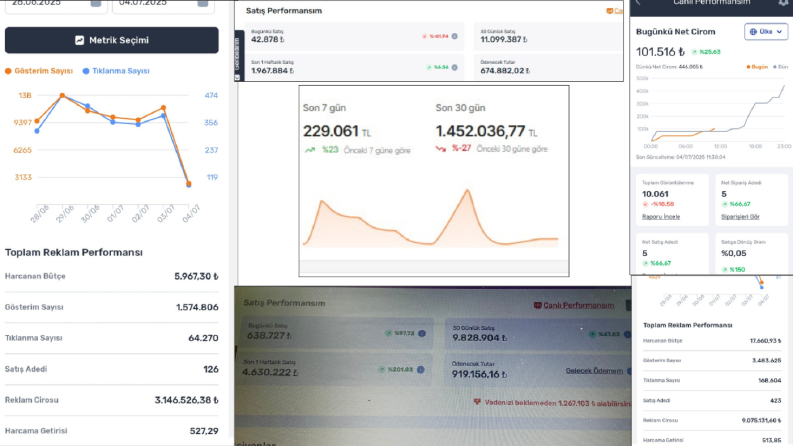This screenshot has height=446, width=793.
Task: Open the end date calendar icon
Action: click(x=203, y=3)
